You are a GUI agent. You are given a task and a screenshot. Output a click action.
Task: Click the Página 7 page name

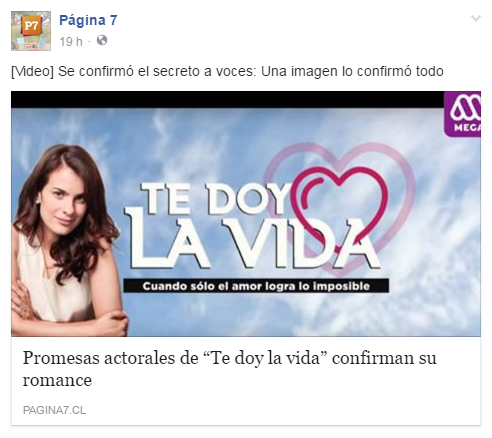click(x=88, y=20)
